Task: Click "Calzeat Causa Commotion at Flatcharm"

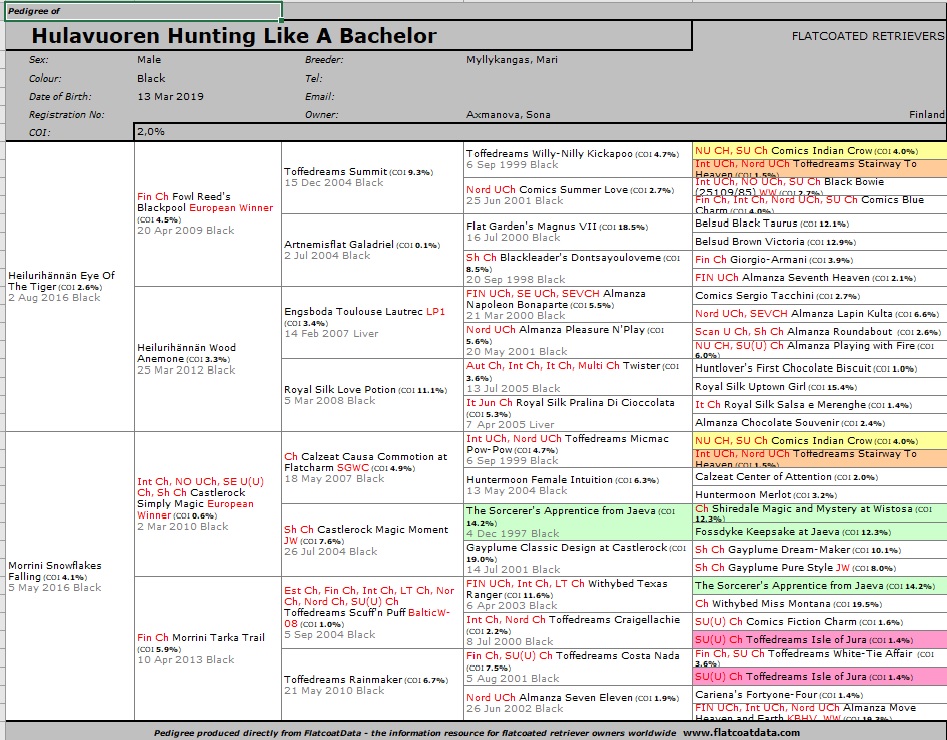Action: 372,468
